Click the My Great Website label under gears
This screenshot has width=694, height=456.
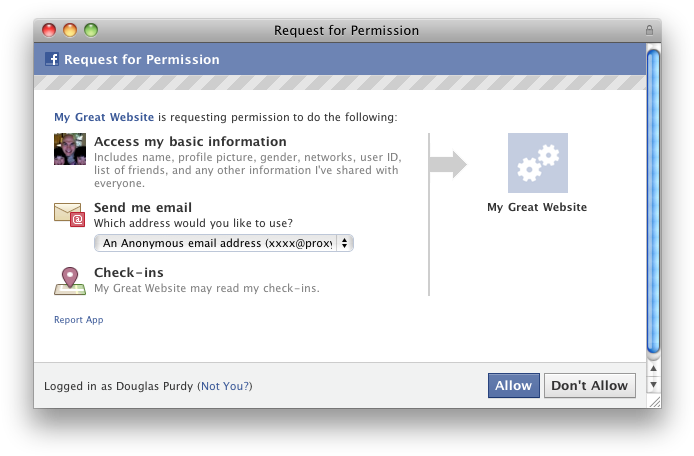(x=537, y=208)
